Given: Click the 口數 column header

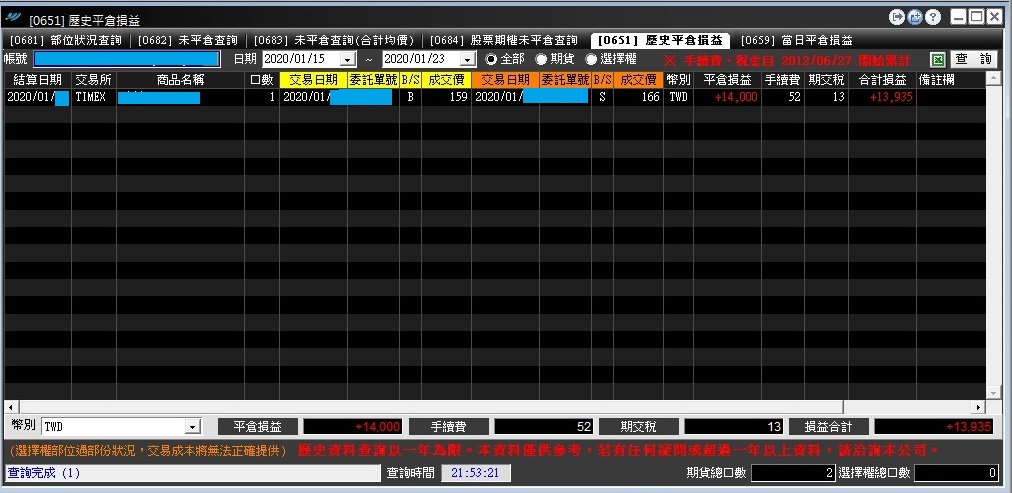Looking at the screenshot, I should 261,80.
